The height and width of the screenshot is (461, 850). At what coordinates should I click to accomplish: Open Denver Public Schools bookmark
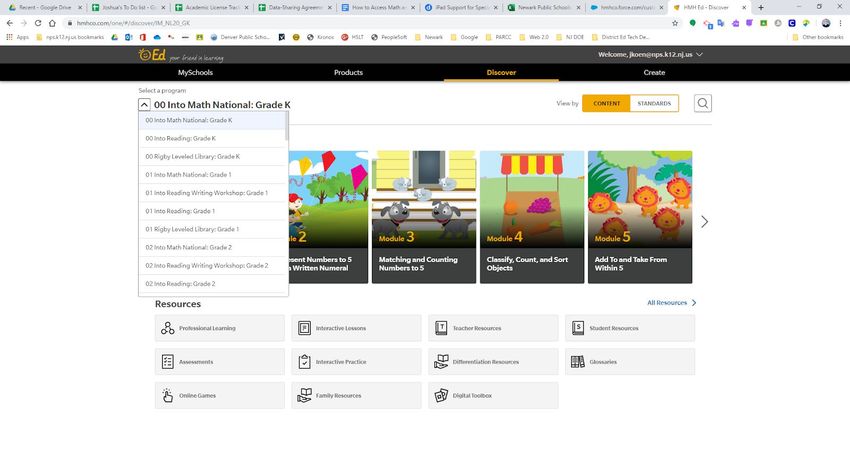pyautogui.click(x=240, y=37)
